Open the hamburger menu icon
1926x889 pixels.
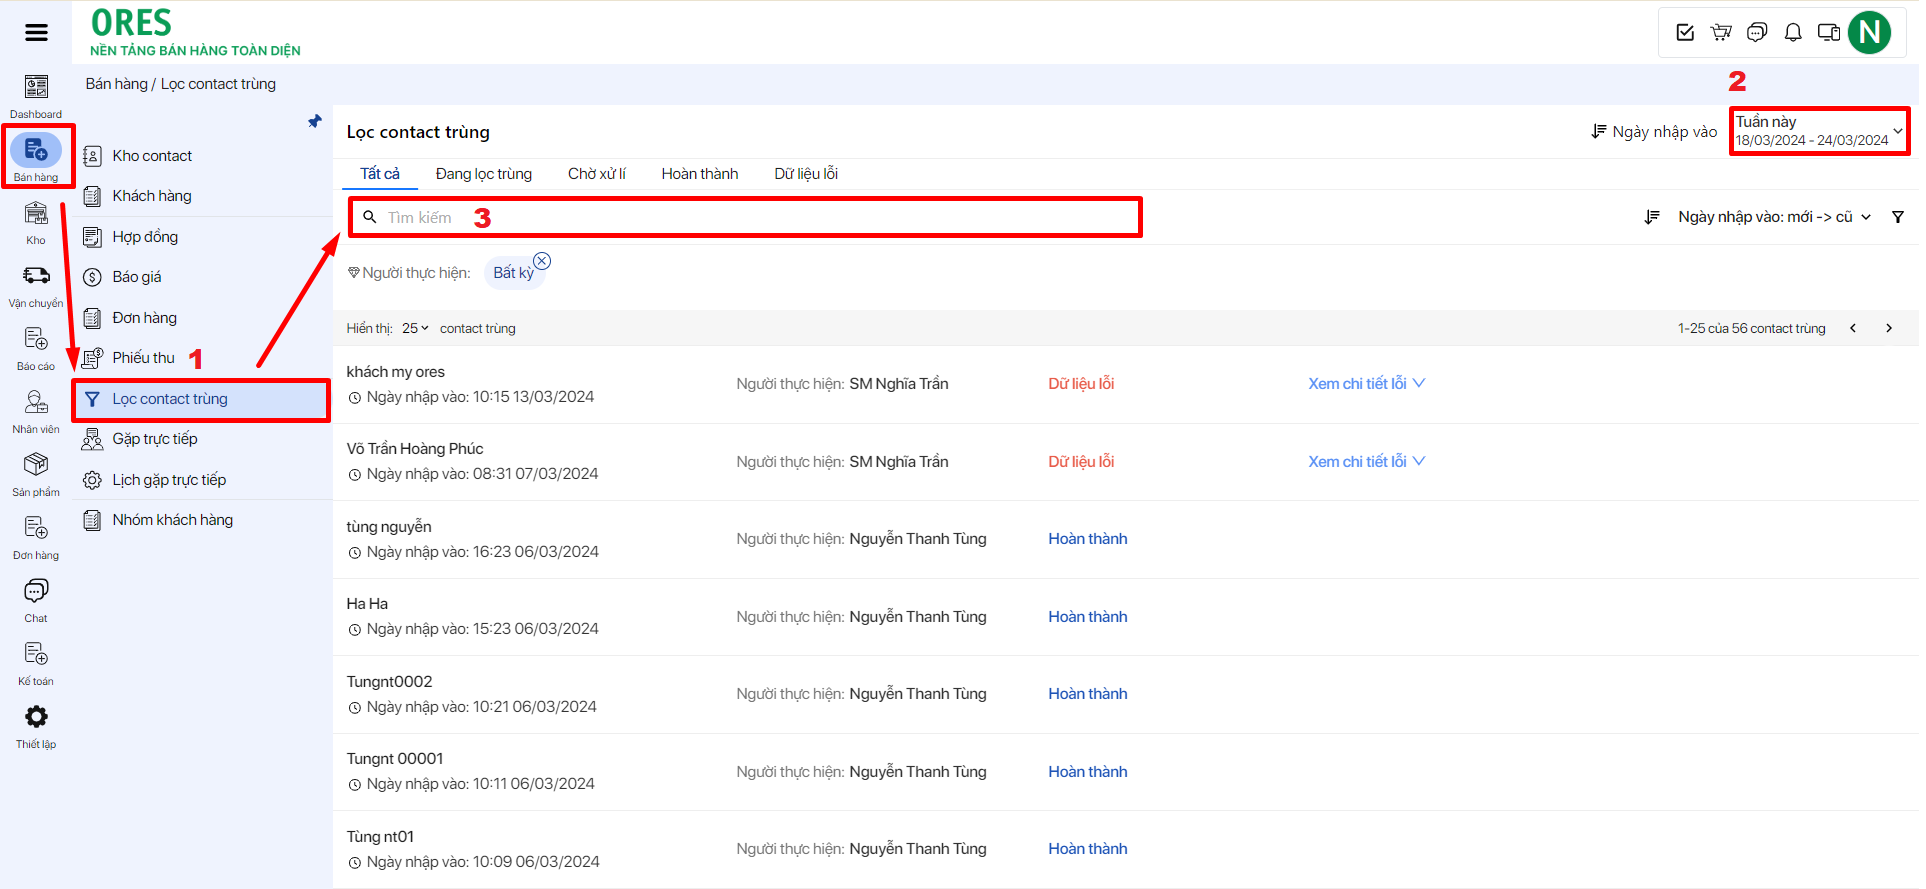point(36,33)
